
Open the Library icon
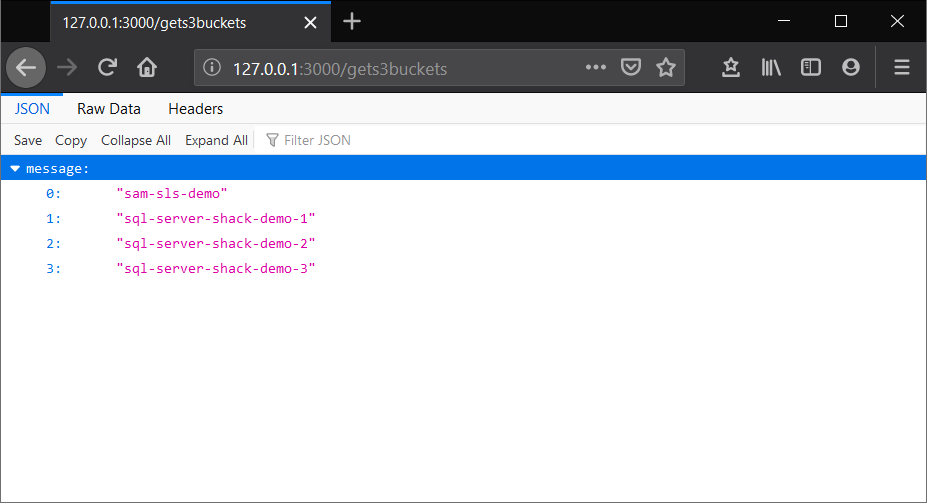click(771, 68)
